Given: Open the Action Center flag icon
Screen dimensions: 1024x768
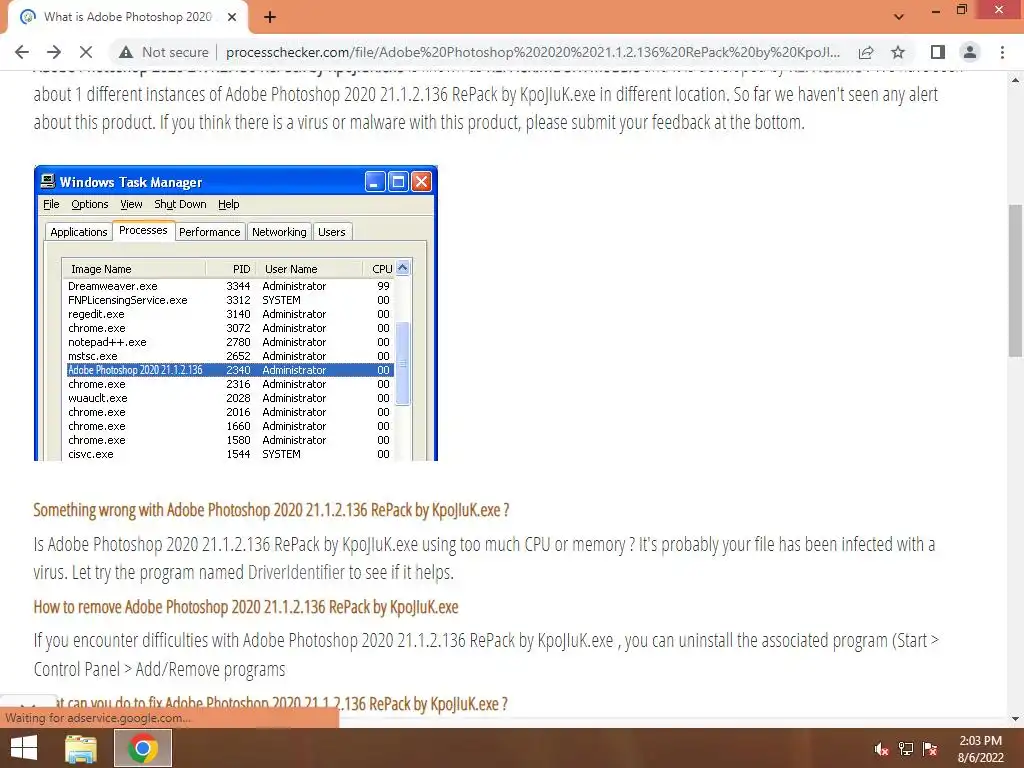Looking at the screenshot, I should click(x=930, y=749).
